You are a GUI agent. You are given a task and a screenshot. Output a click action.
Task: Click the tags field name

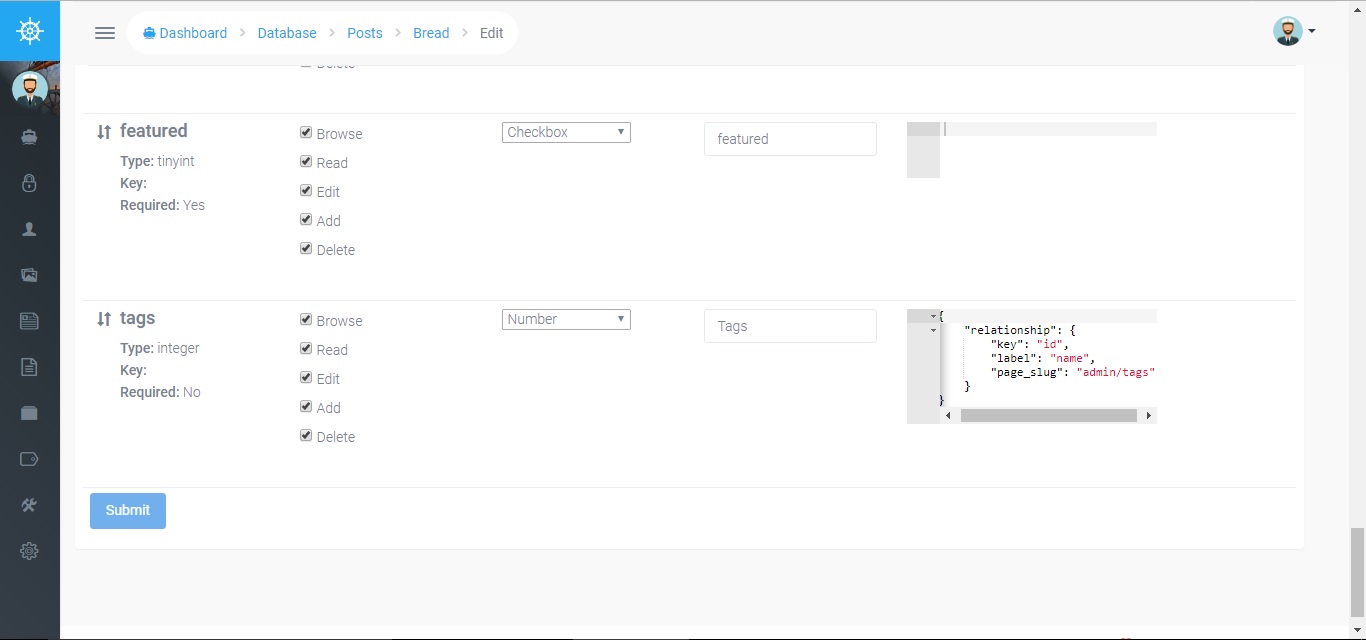[137, 318]
